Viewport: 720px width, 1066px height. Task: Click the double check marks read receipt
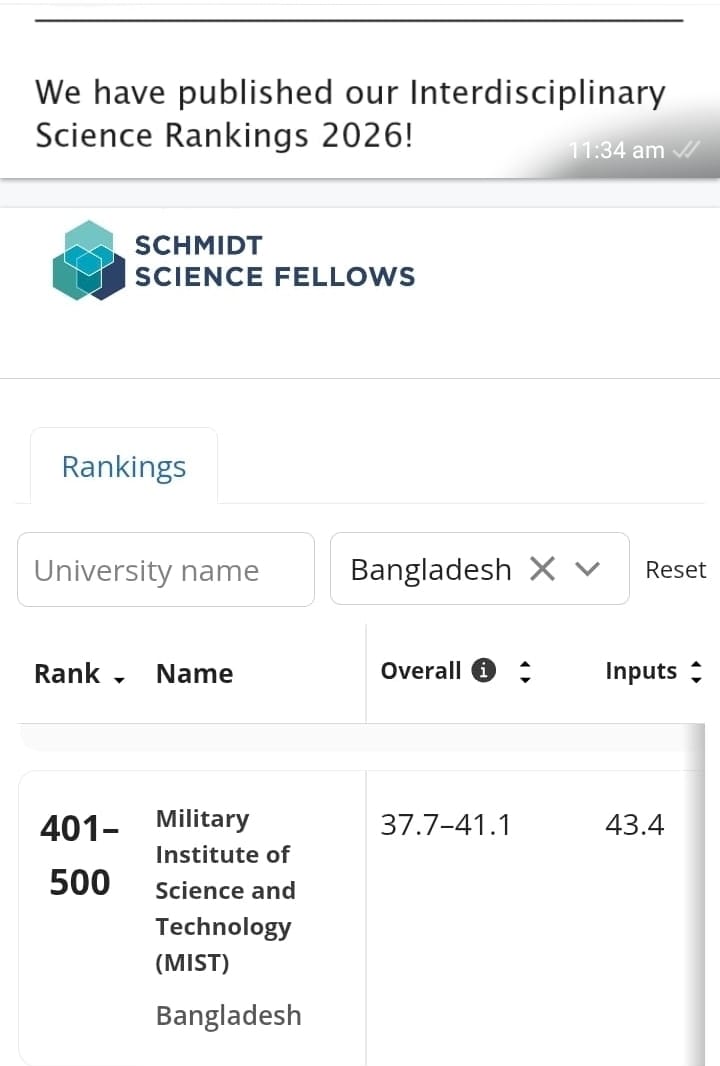[686, 150]
